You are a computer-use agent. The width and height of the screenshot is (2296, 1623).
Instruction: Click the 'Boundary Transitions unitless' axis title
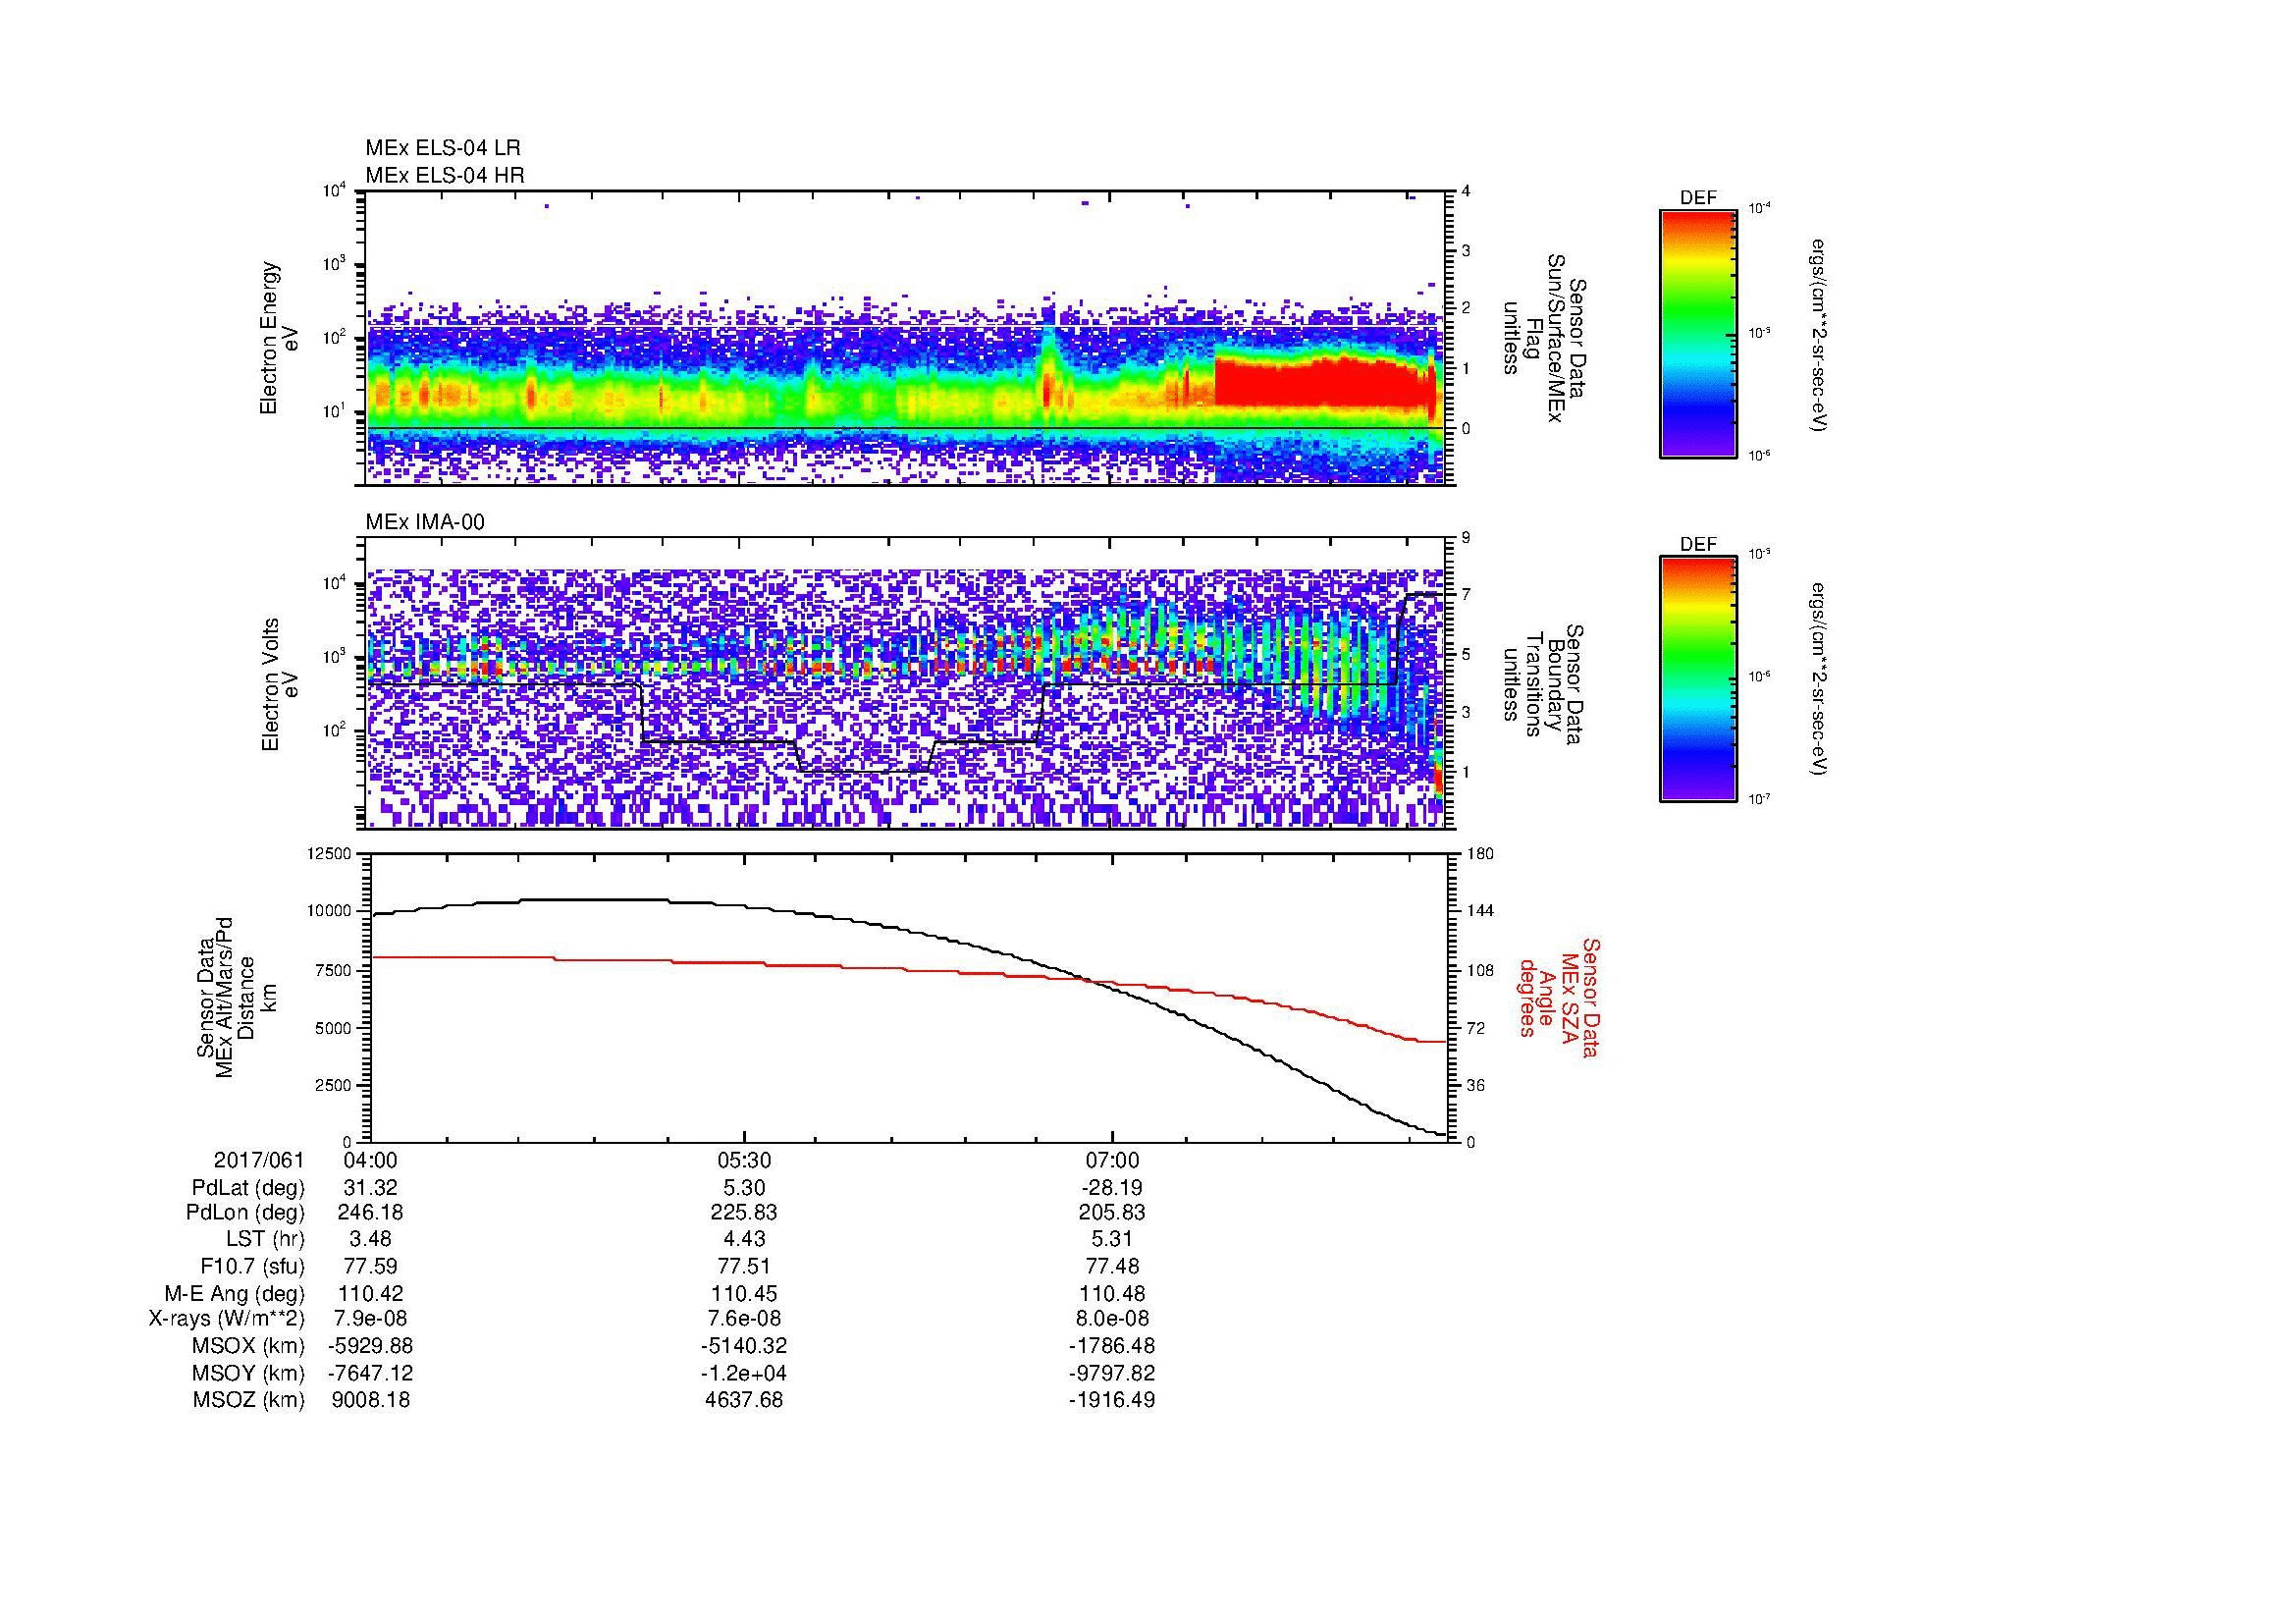[1544, 685]
